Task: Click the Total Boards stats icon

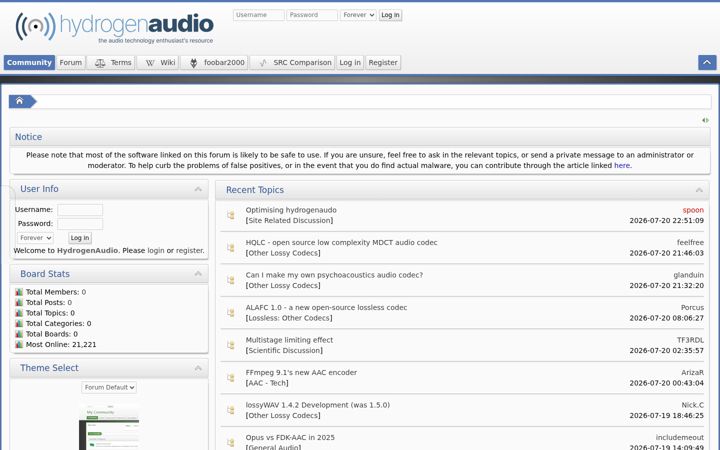Action: click(x=19, y=334)
